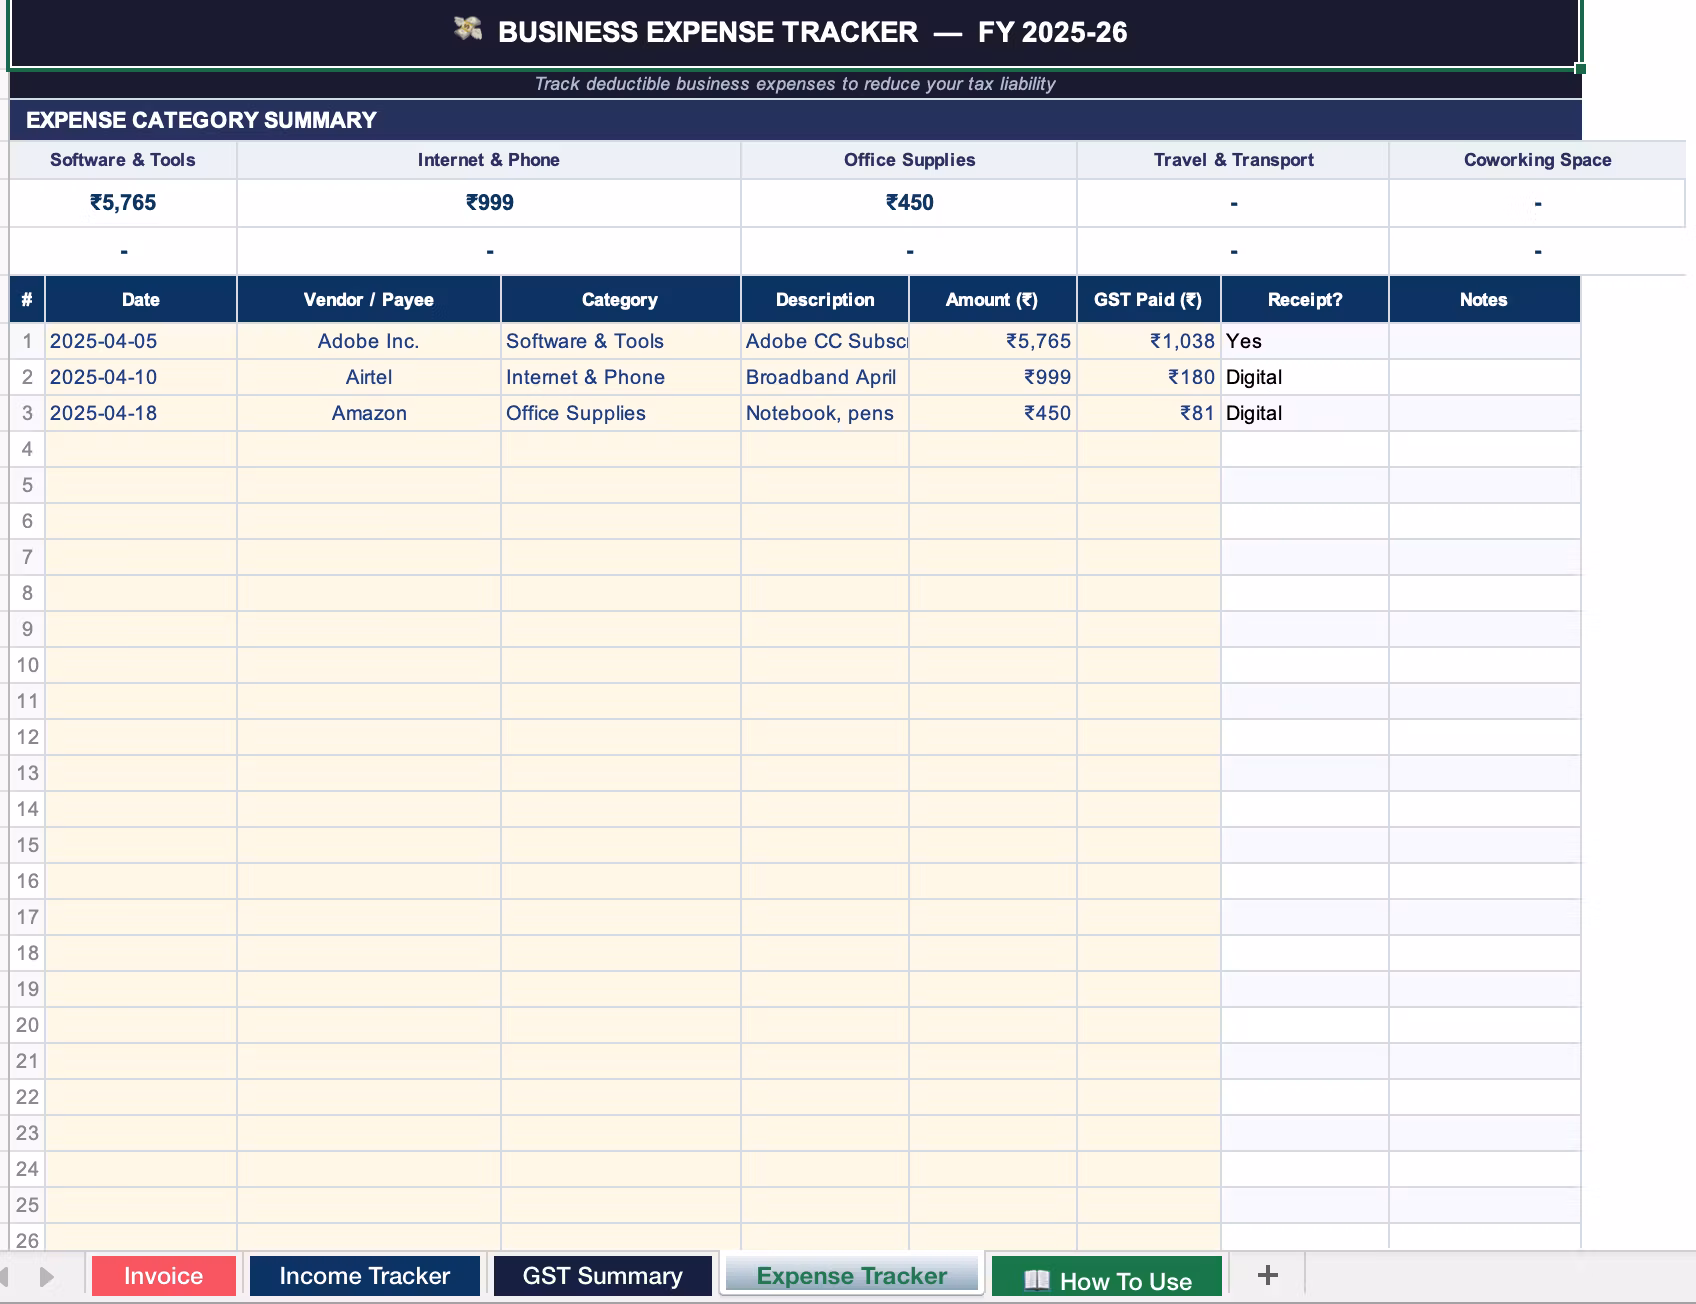Add a new sheet with plus button
This screenshot has width=1696, height=1304.
pos(1267,1275)
